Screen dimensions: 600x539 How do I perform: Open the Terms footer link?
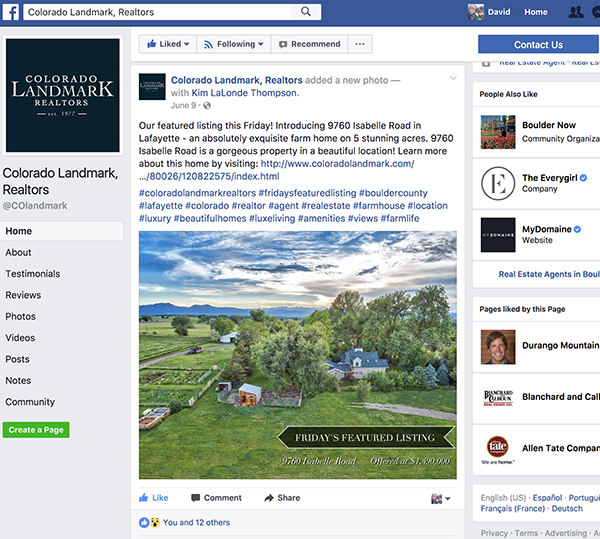526,533
